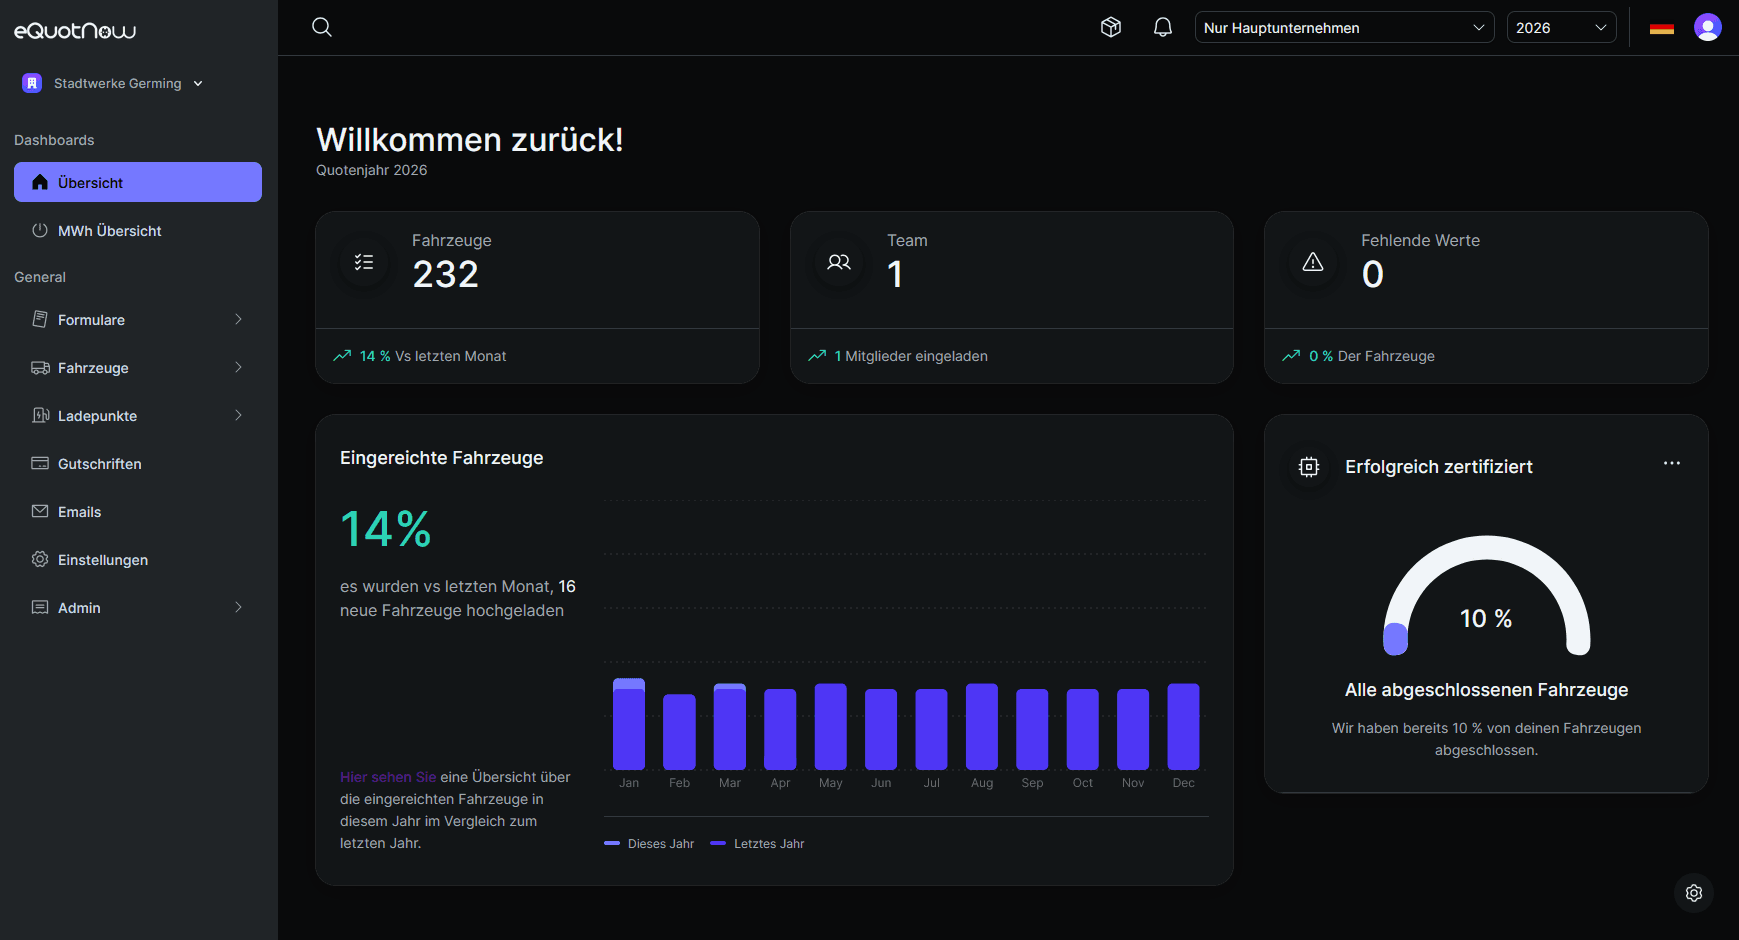Expand the Fahrzeuge submenu chevron
The image size is (1739, 940).
click(x=238, y=367)
